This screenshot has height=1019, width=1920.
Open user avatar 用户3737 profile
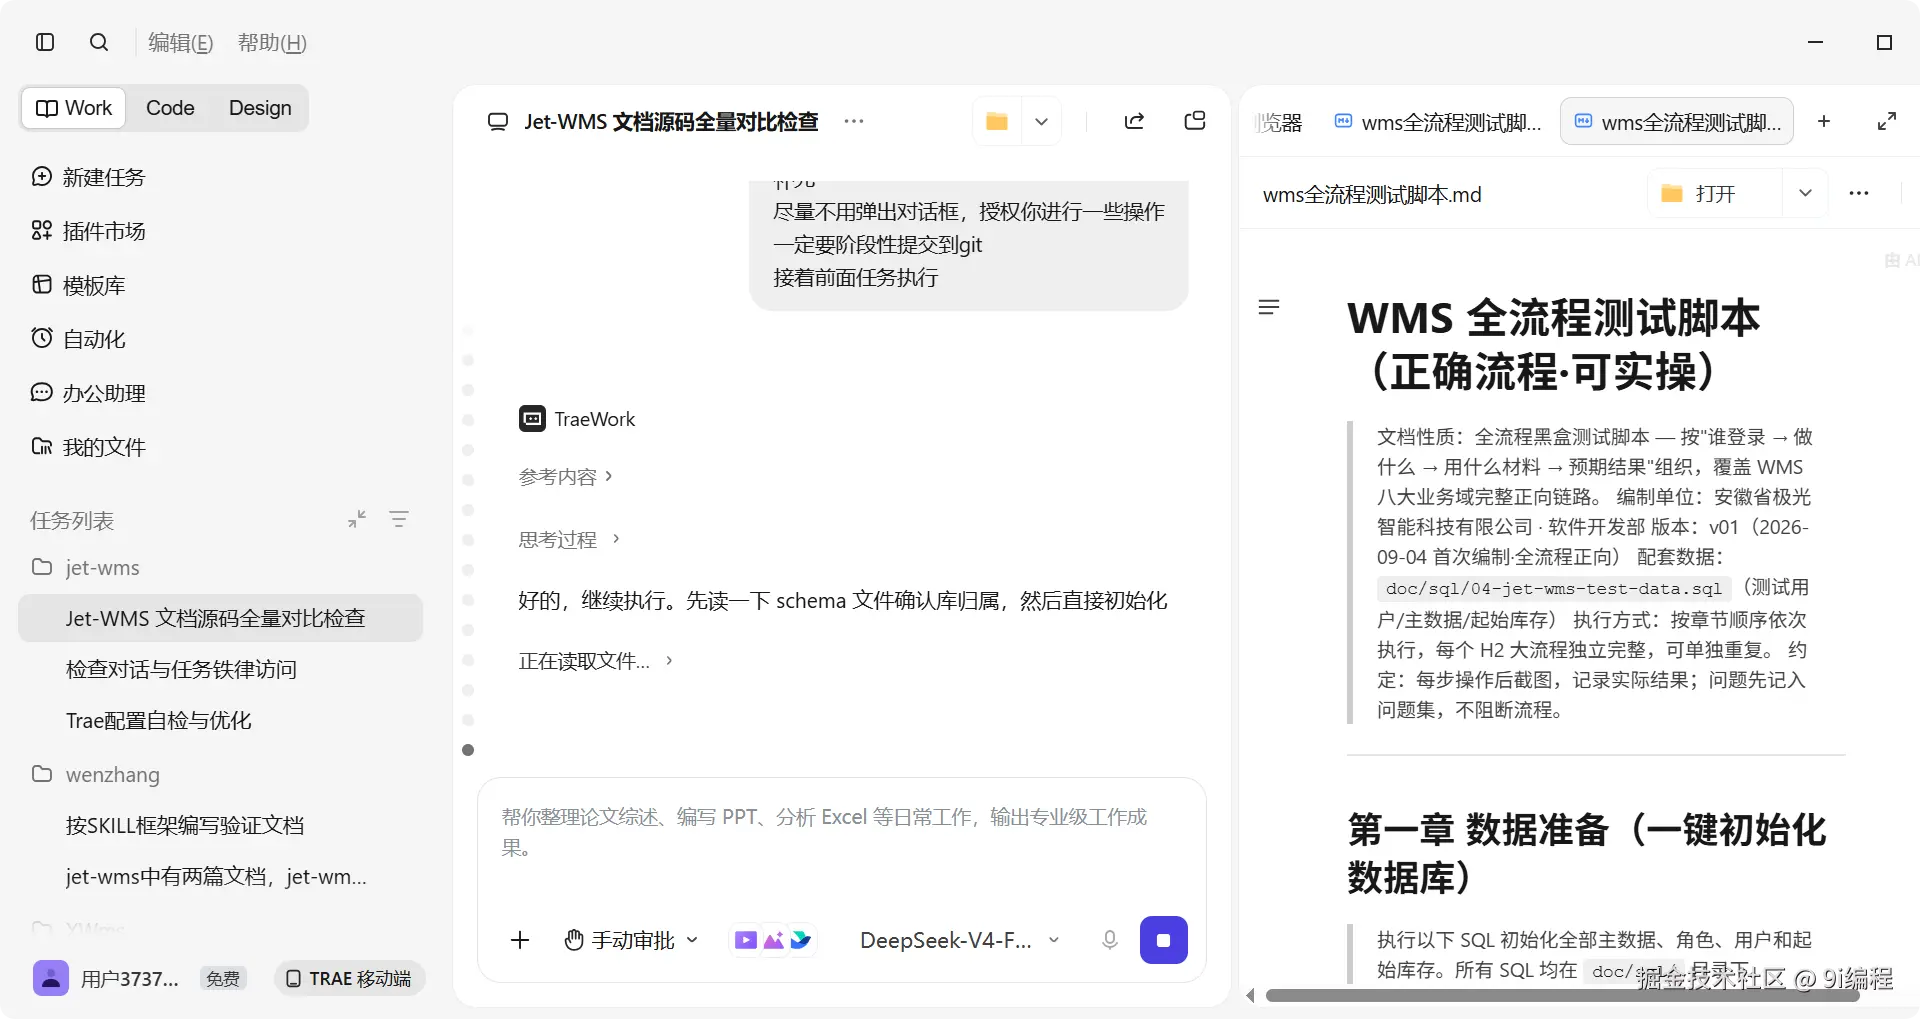pyautogui.click(x=51, y=978)
